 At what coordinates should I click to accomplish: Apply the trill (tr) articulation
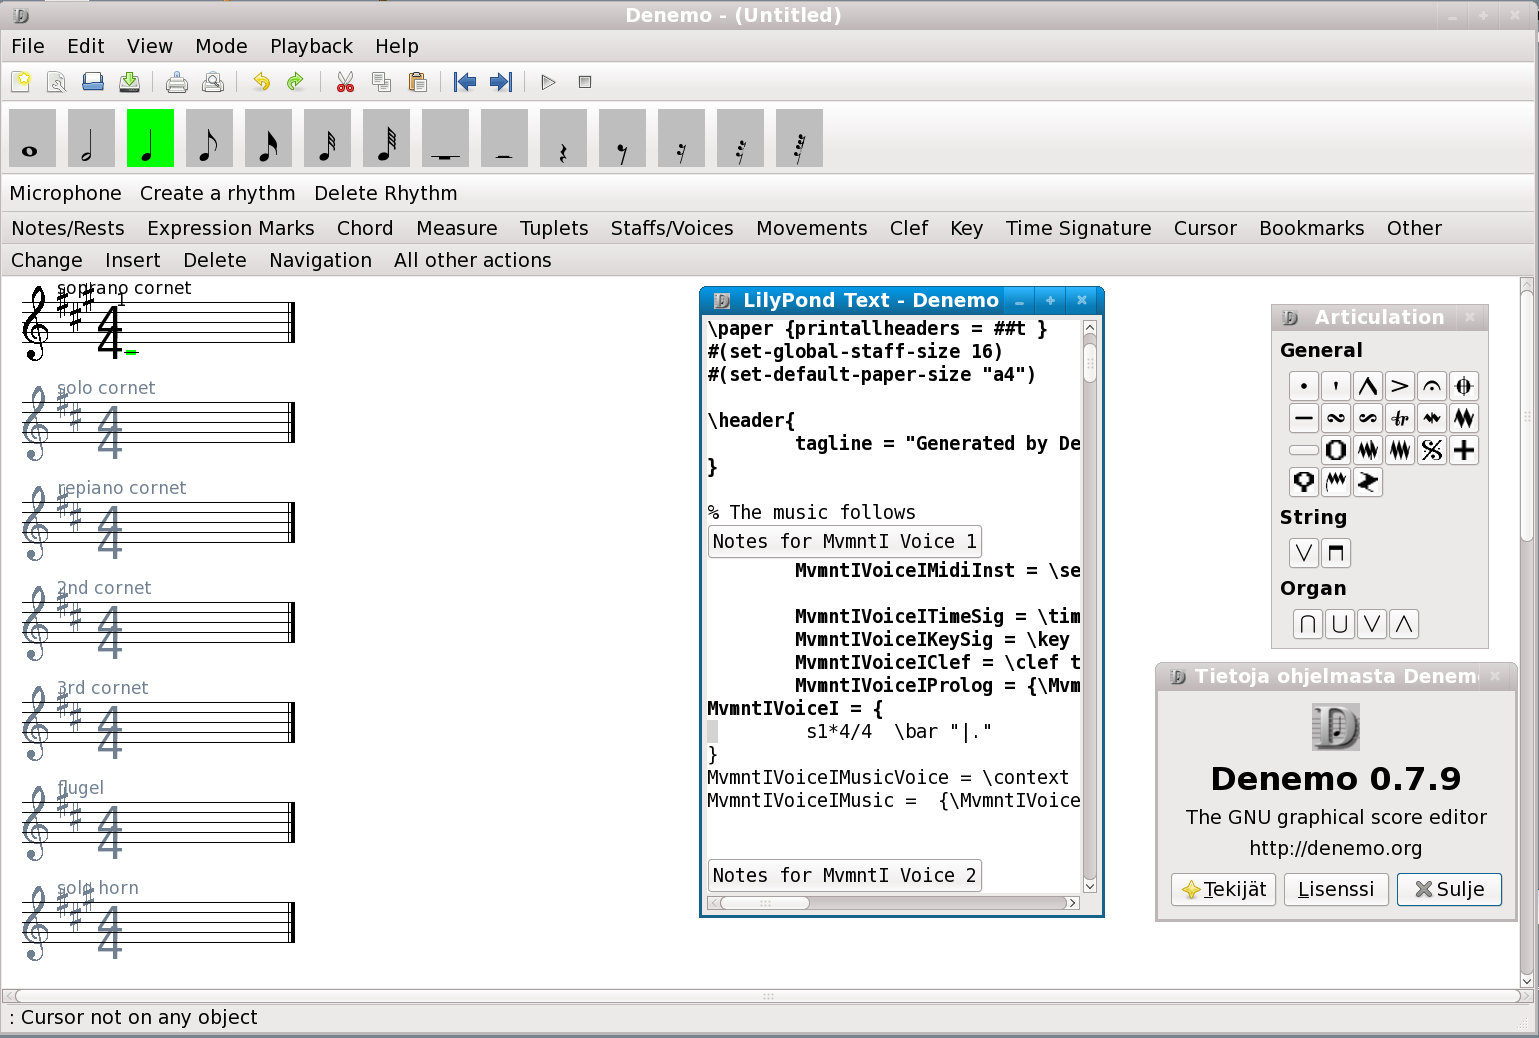[x=1400, y=418]
